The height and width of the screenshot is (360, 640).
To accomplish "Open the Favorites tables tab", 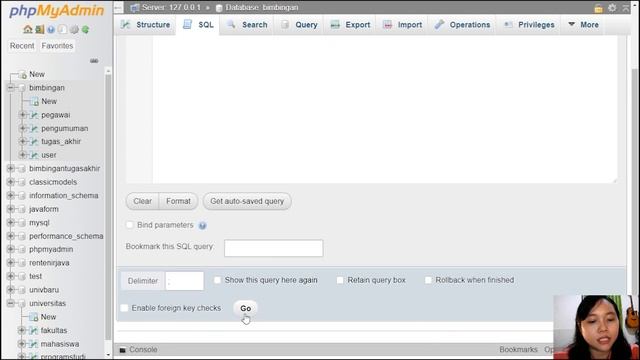I will coord(57,46).
